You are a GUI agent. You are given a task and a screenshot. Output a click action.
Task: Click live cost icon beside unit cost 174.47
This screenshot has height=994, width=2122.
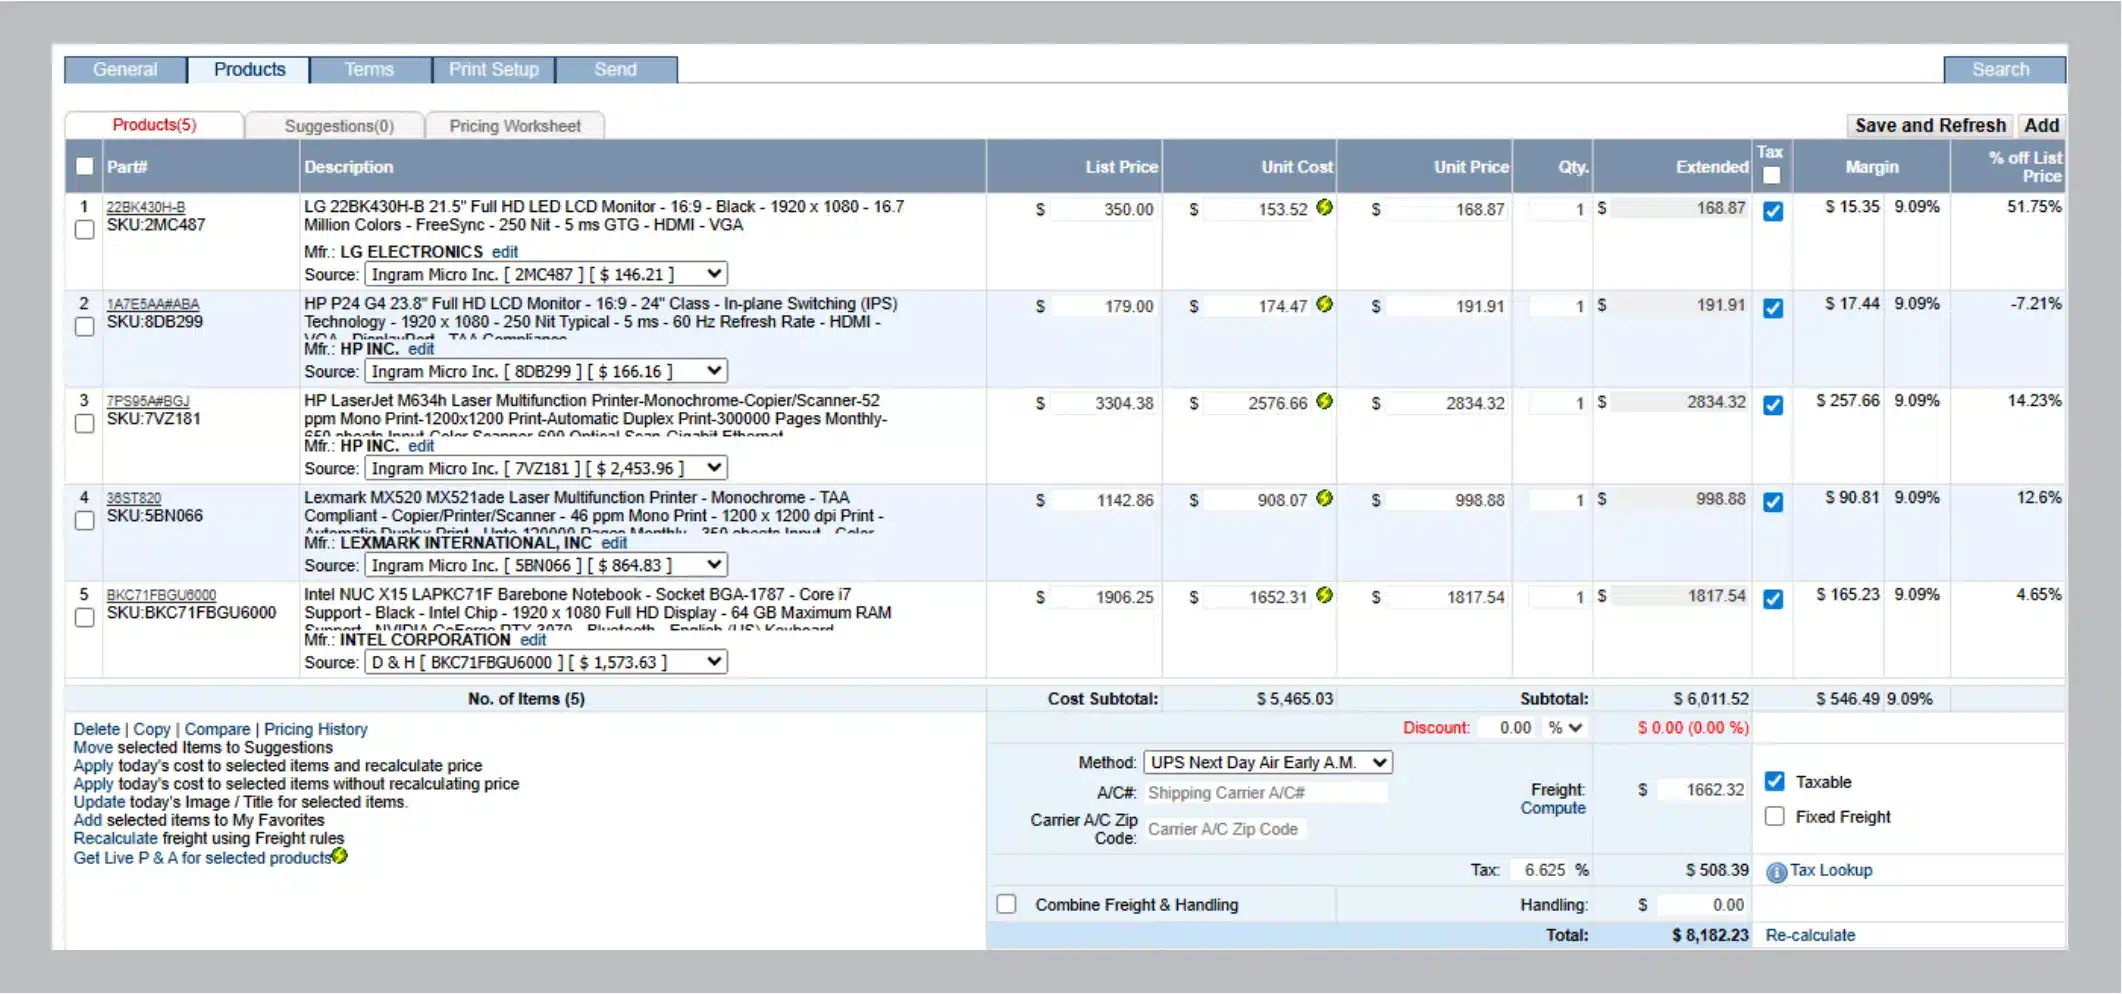point(1324,304)
